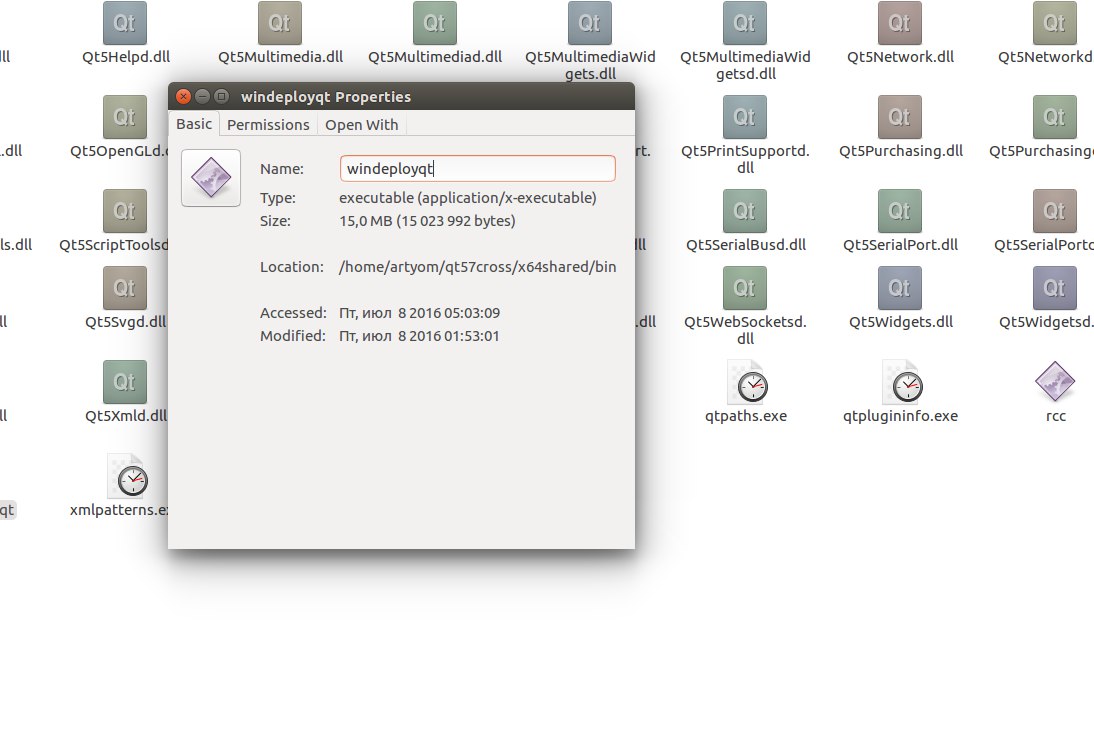Click the windeployqt Properties title bar text
This screenshot has height=755, width=1094.
[326, 97]
